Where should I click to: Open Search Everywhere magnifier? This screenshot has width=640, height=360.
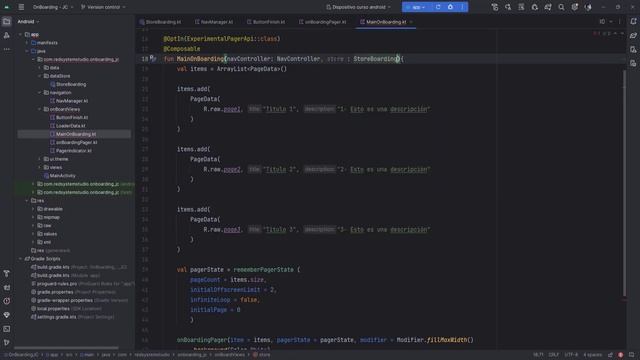[x=561, y=7]
